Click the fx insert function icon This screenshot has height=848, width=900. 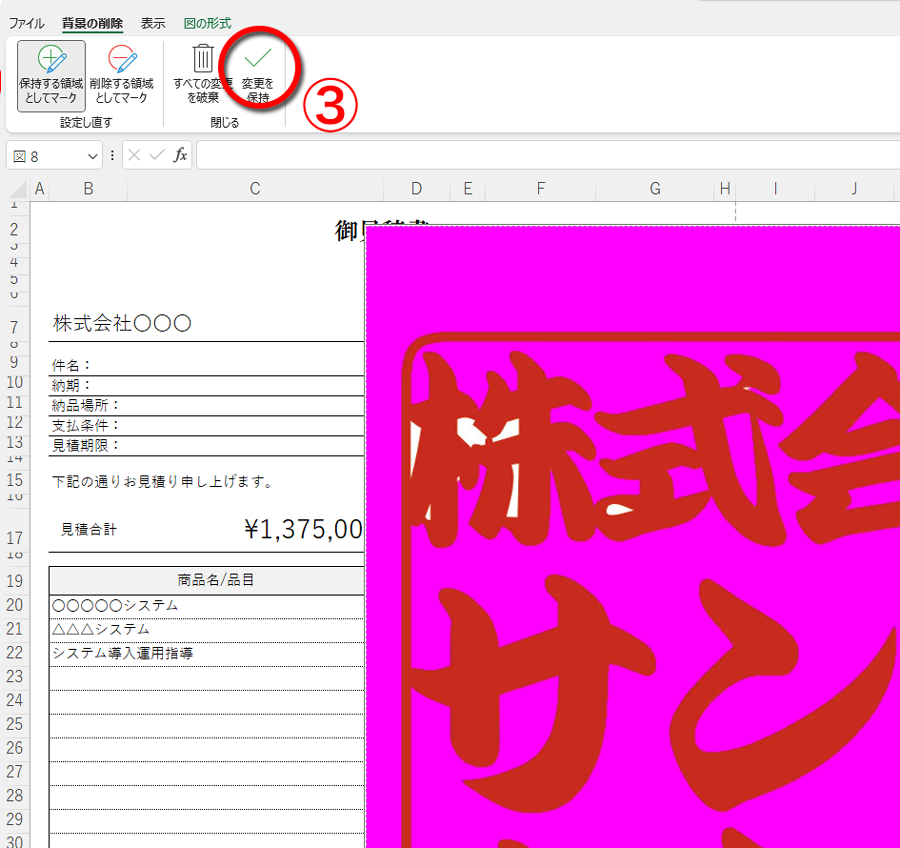click(181, 155)
